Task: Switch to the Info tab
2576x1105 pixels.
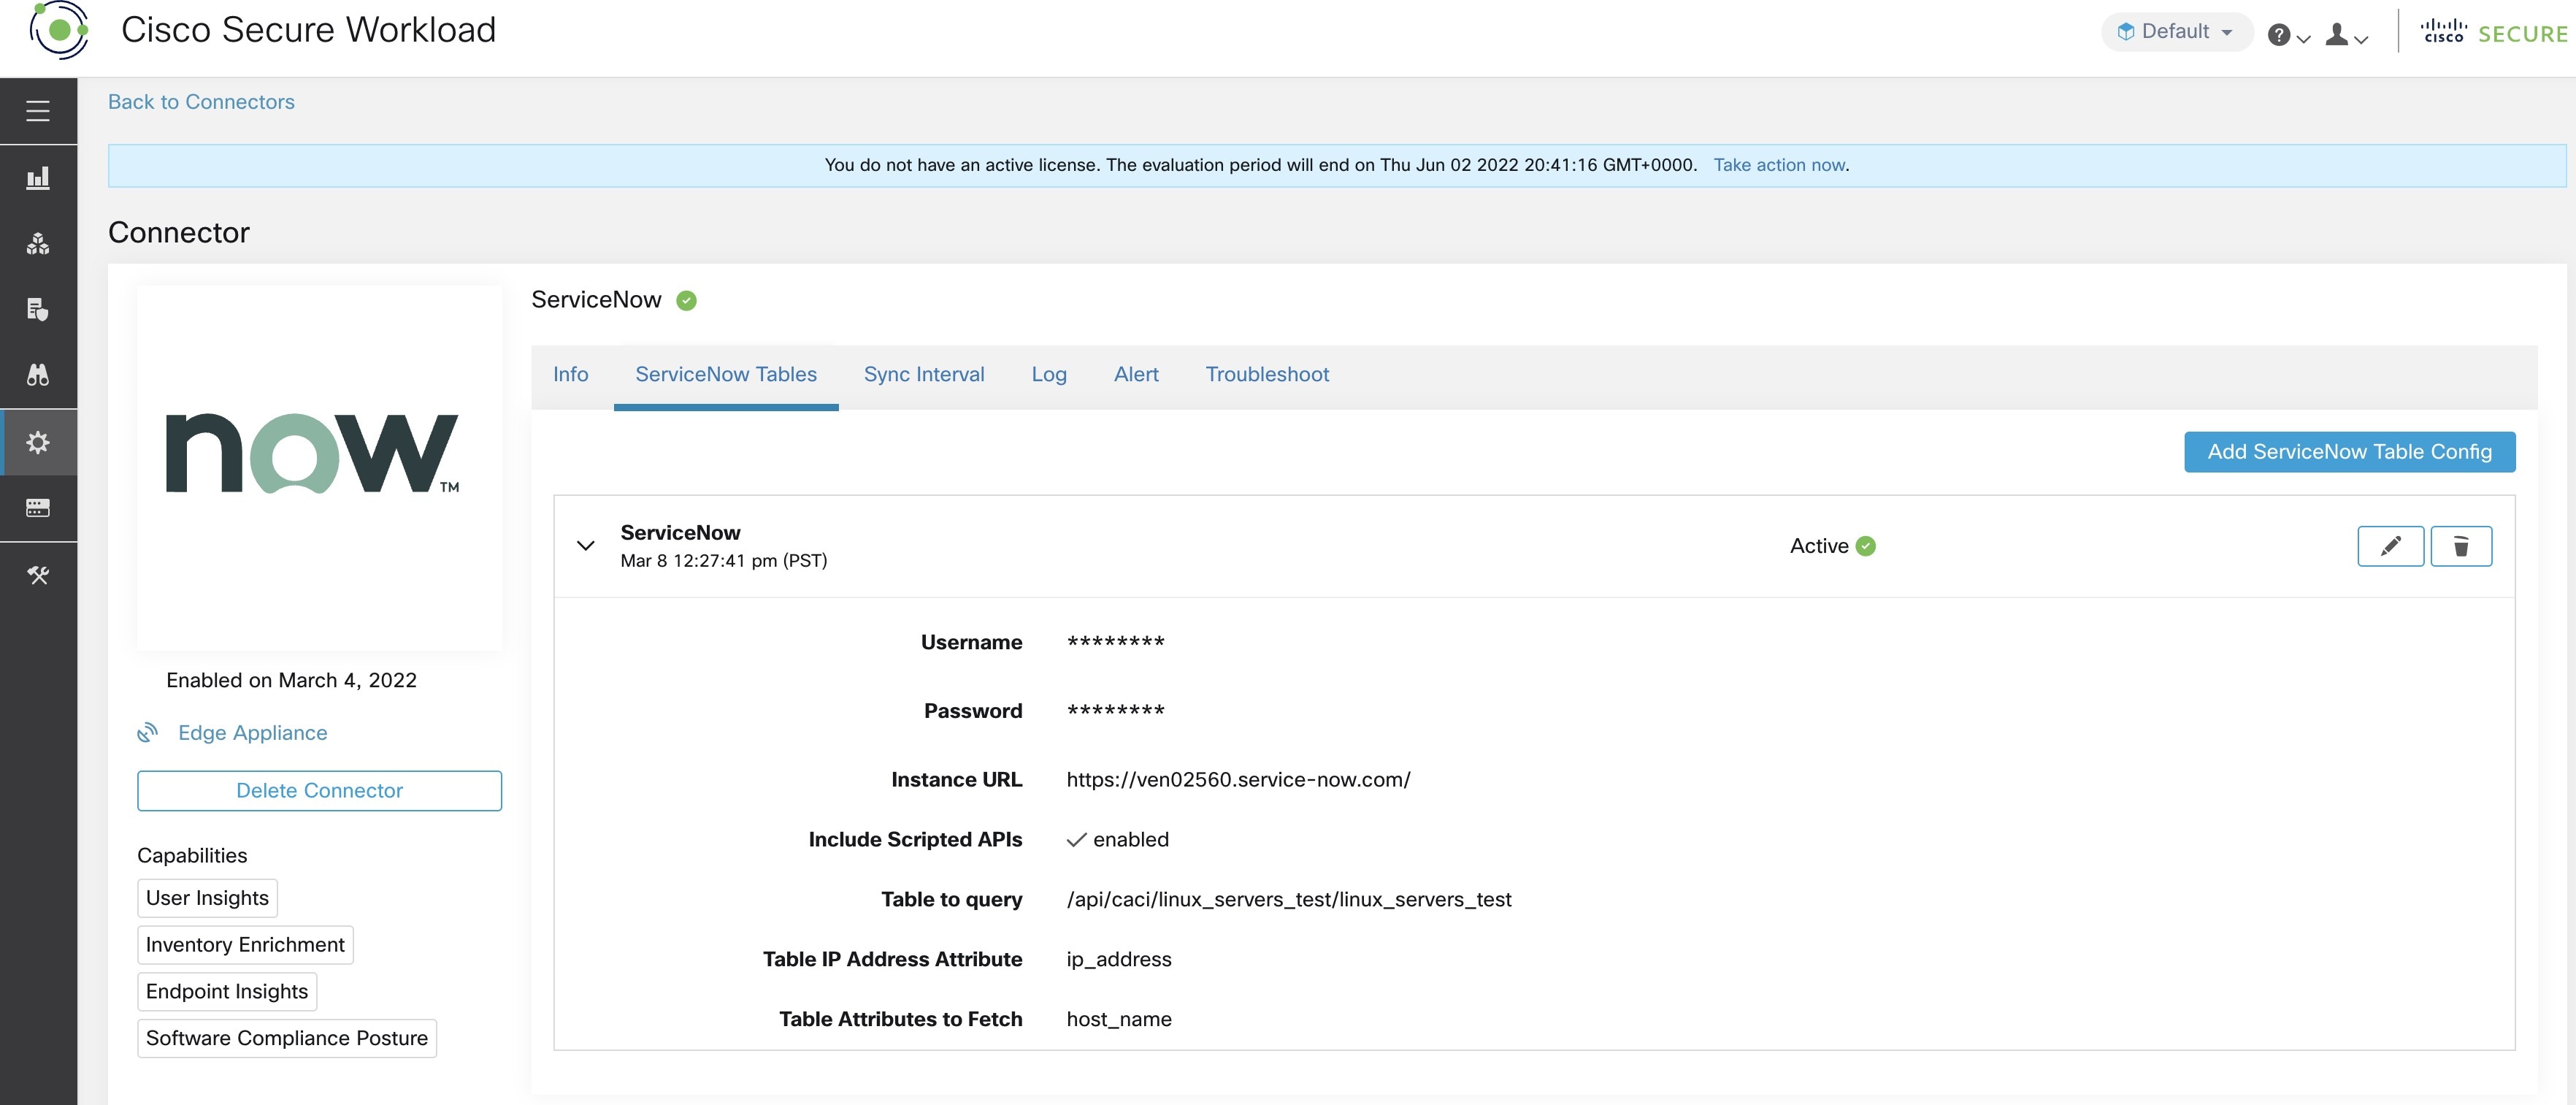Action: tap(571, 374)
